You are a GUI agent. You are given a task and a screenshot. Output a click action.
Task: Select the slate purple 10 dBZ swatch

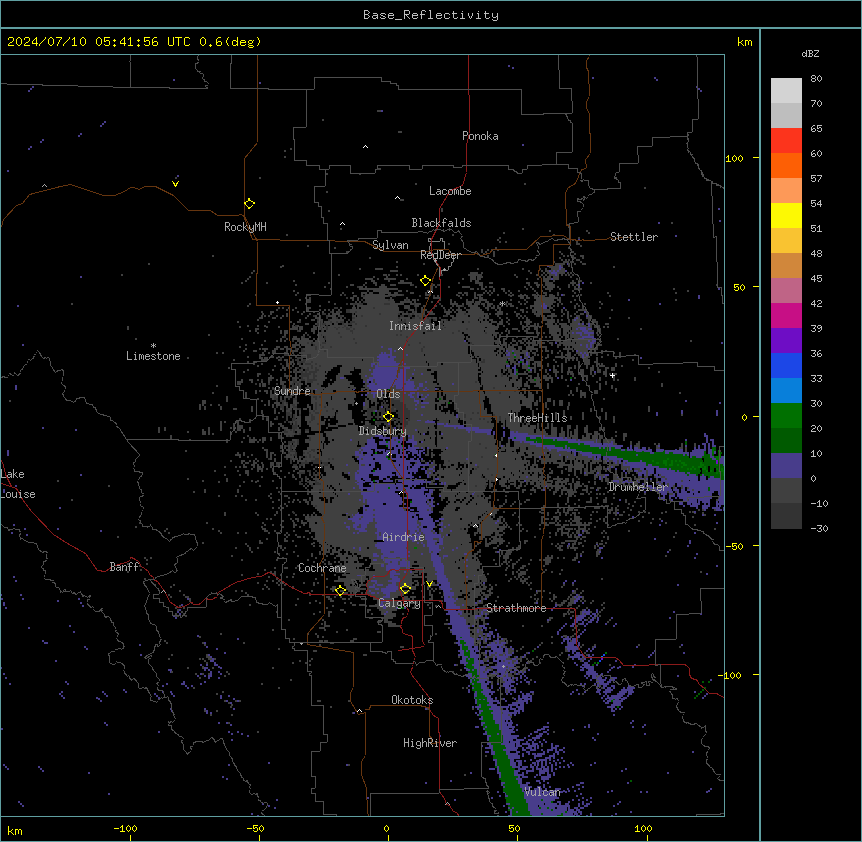(x=786, y=466)
